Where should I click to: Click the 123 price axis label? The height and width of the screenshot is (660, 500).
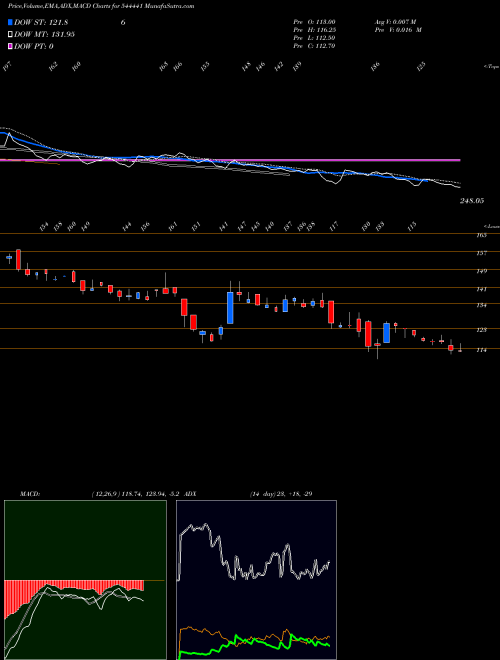tap(481, 330)
